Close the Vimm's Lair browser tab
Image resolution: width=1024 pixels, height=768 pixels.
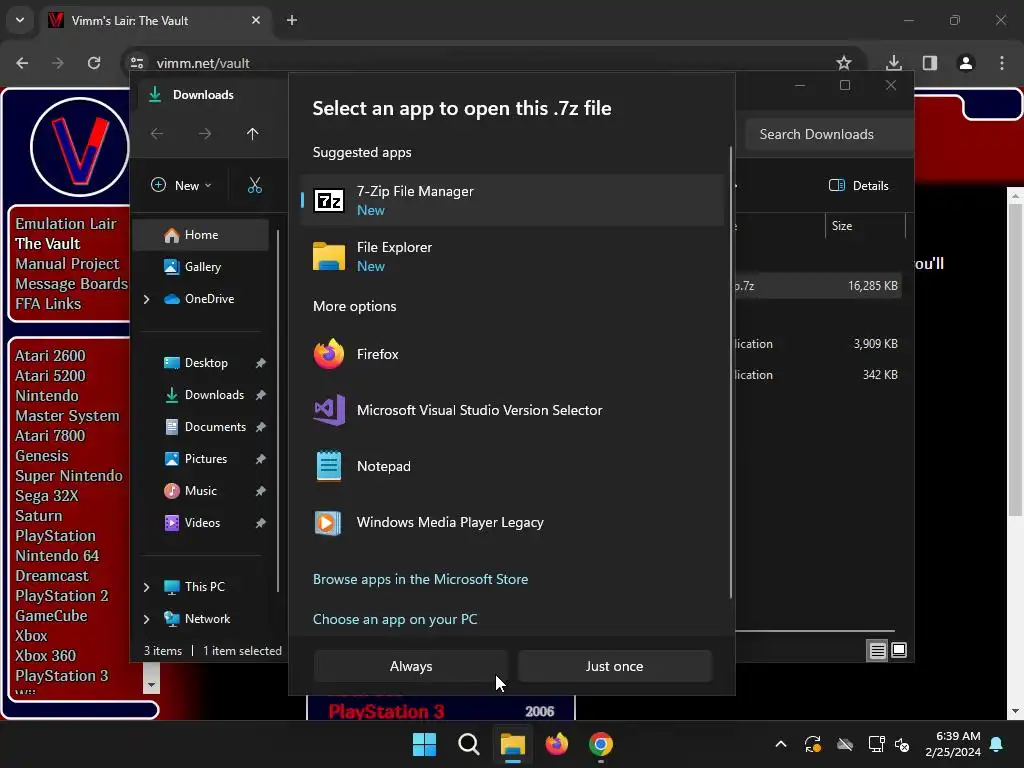(x=256, y=21)
